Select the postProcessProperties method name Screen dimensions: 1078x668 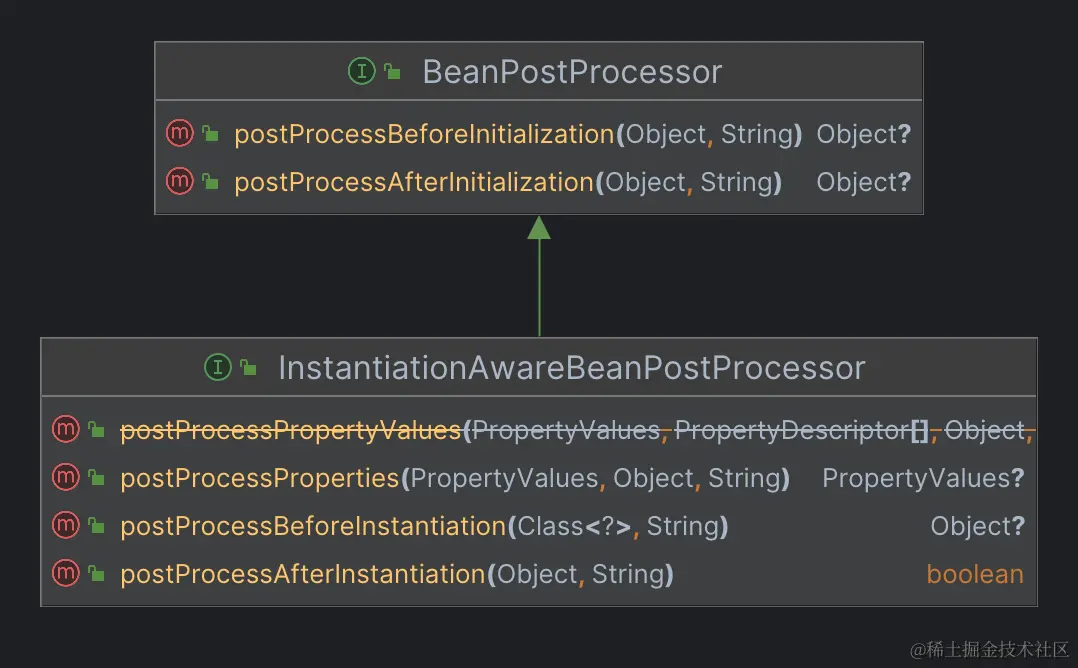click(259, 478)
